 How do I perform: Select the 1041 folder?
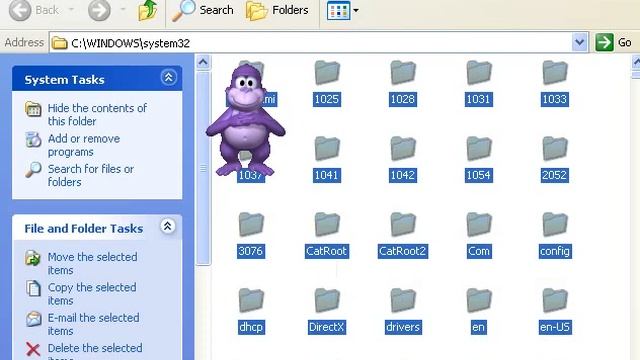327,159
